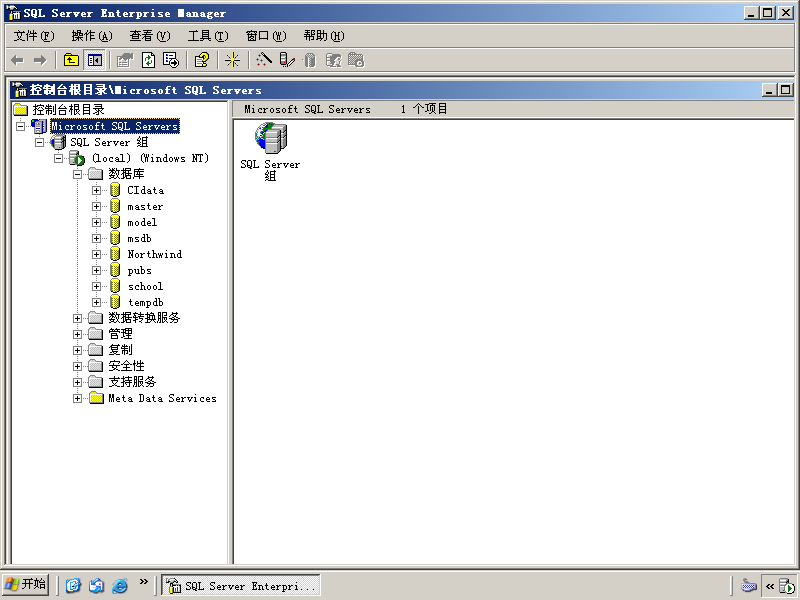Click the New Database cylinder icon
Screen dimensions: 800x600
[x=310, y=60]
